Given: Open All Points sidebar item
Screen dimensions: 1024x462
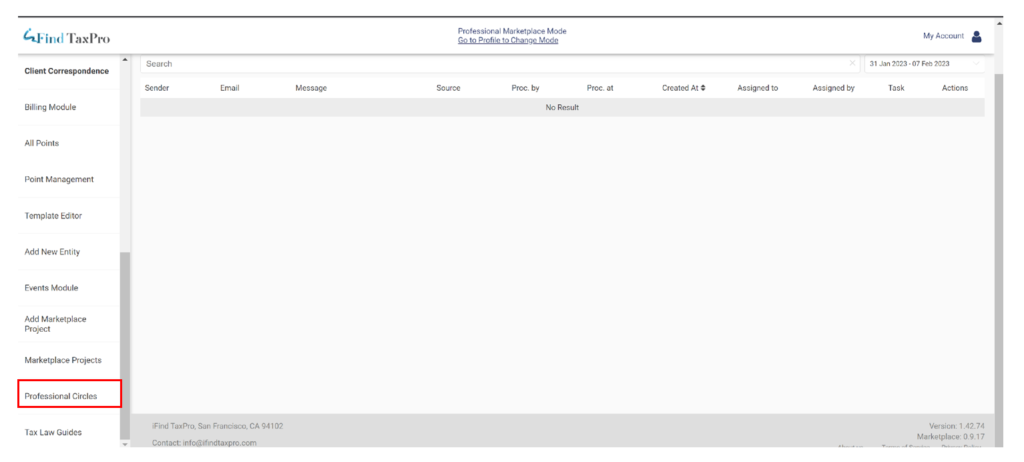Looking at the screenshot, I should click(42, 143).
